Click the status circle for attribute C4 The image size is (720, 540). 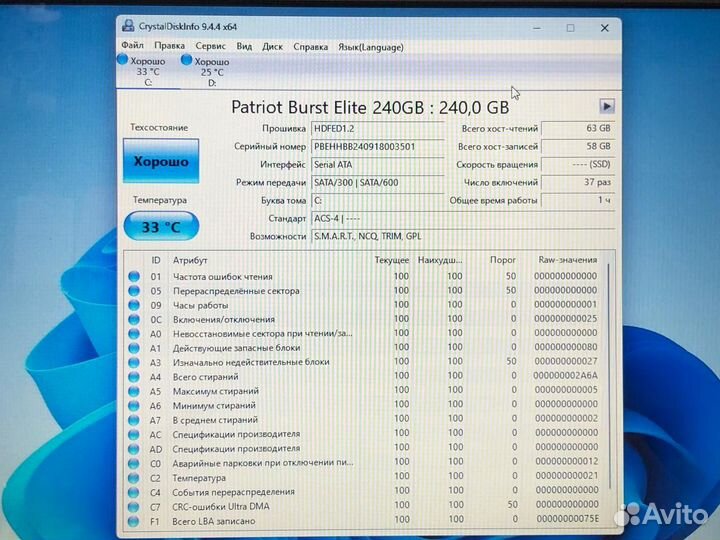(134, 492)
